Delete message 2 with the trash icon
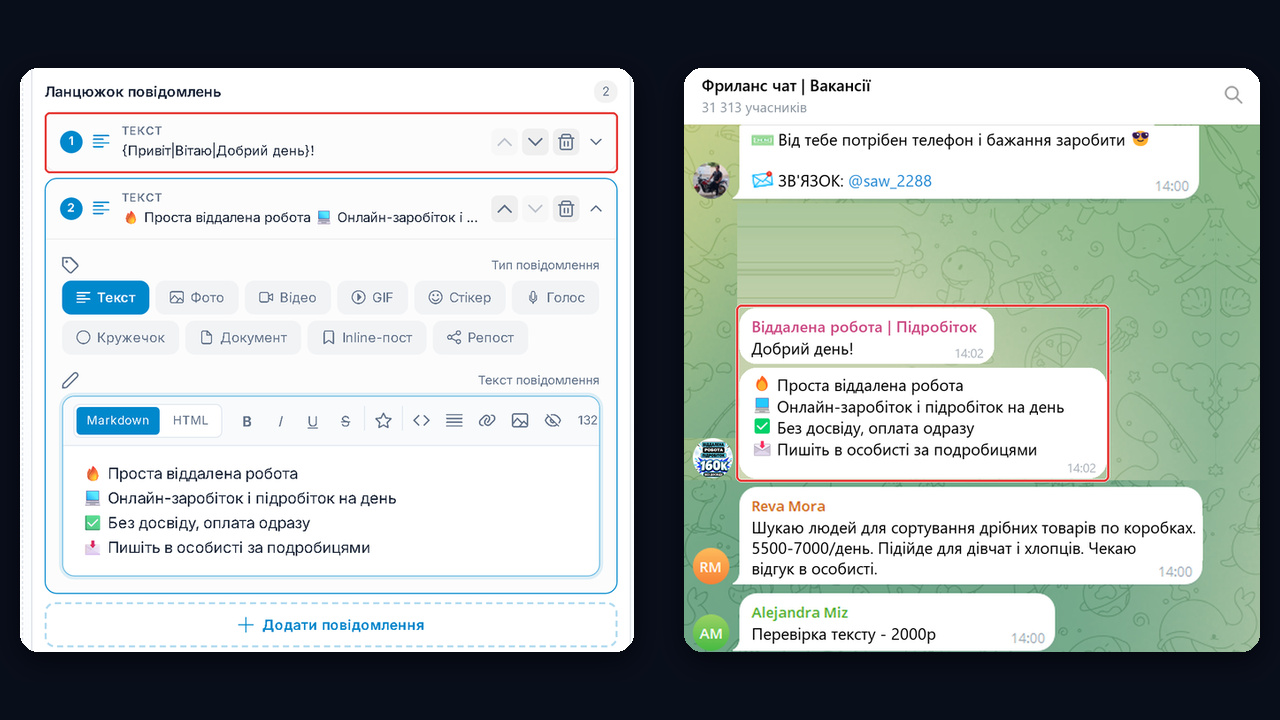The height and width of the screenshot is (720, 1280). (566, 209)
